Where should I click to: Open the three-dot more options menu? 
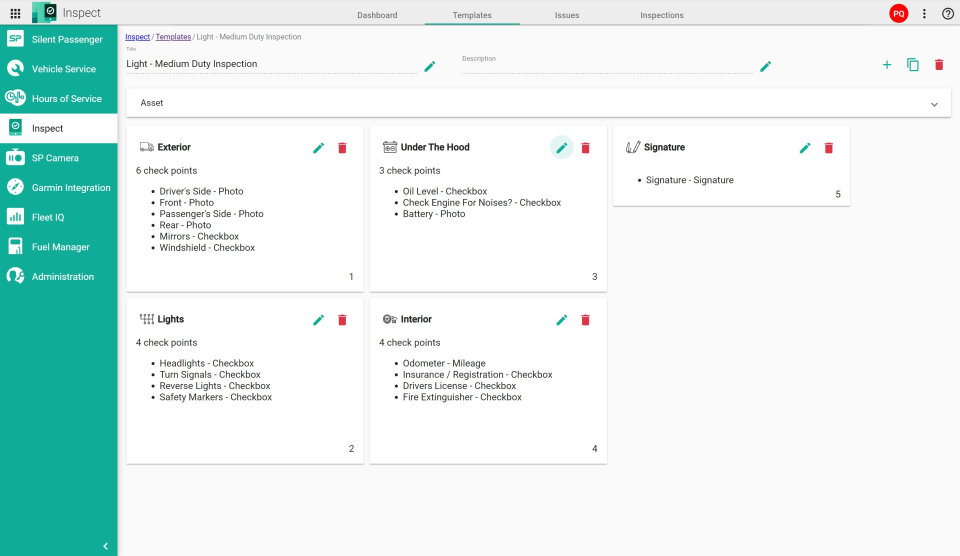pyautogui.click(x=924, y=13)
